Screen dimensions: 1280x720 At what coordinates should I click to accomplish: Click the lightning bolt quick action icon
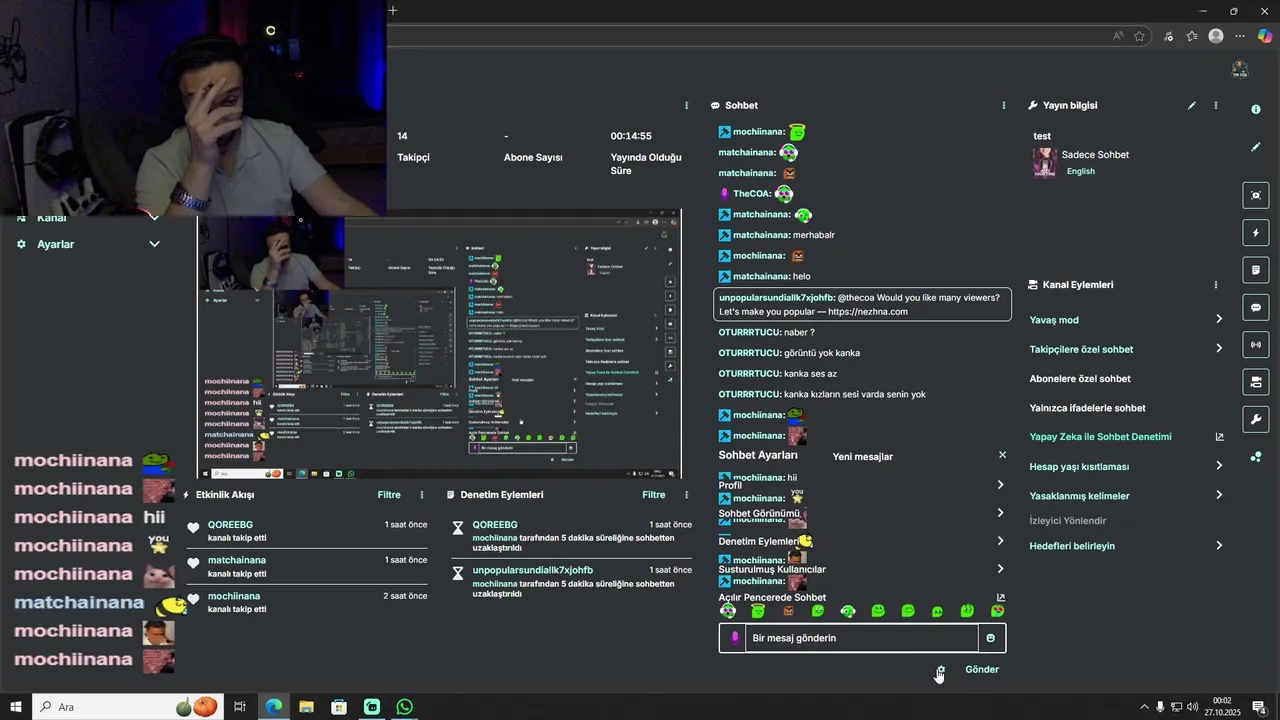coord(1256,233)
